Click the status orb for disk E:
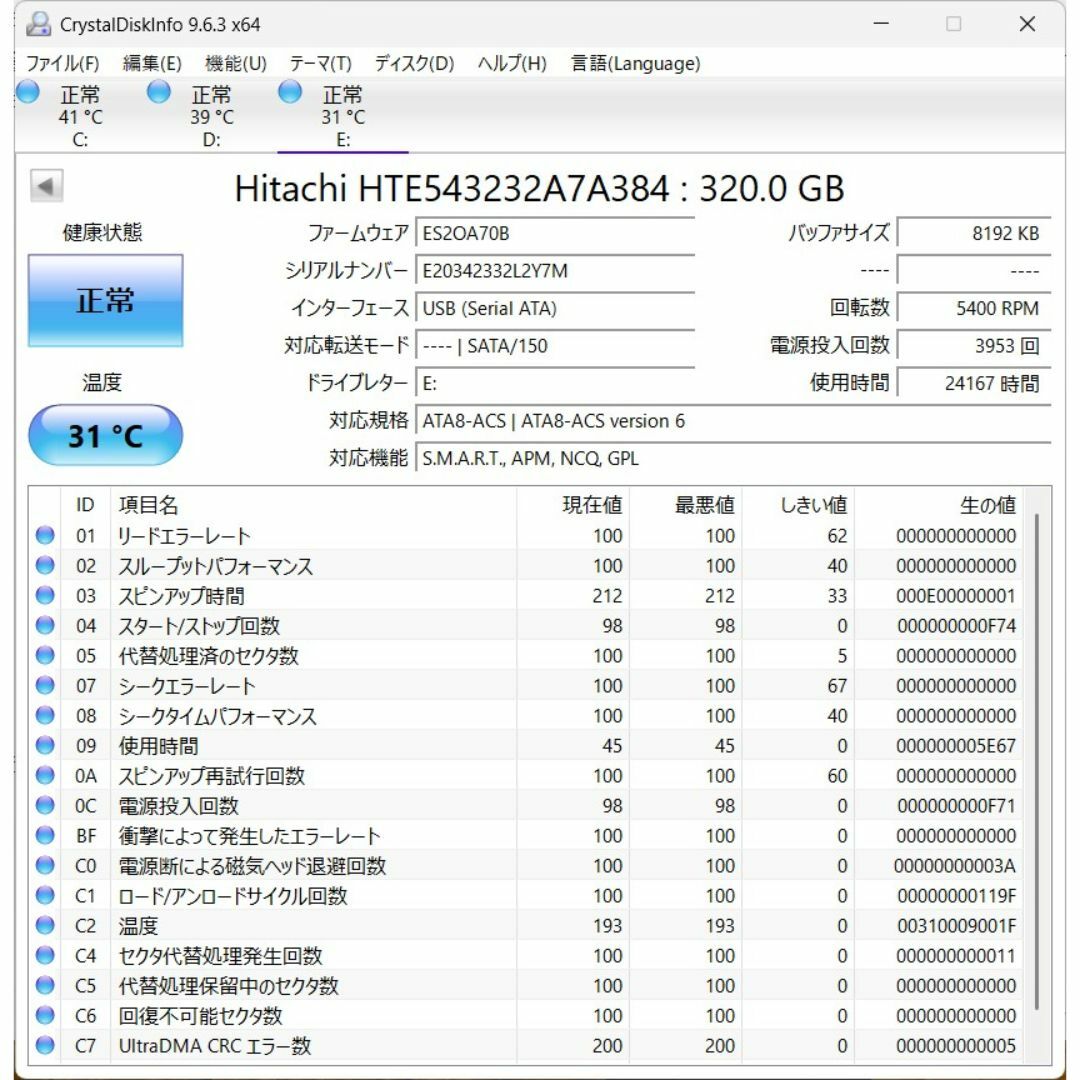 [290, 92]
